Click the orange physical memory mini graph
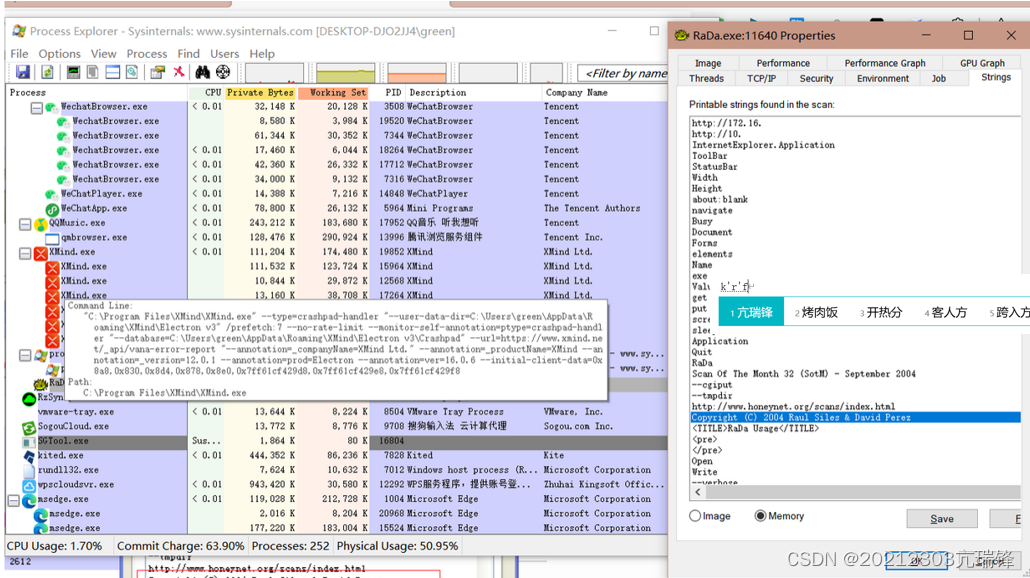This screenshot has height=578, width=1030. pyautogui.click(x=417, y=73)
